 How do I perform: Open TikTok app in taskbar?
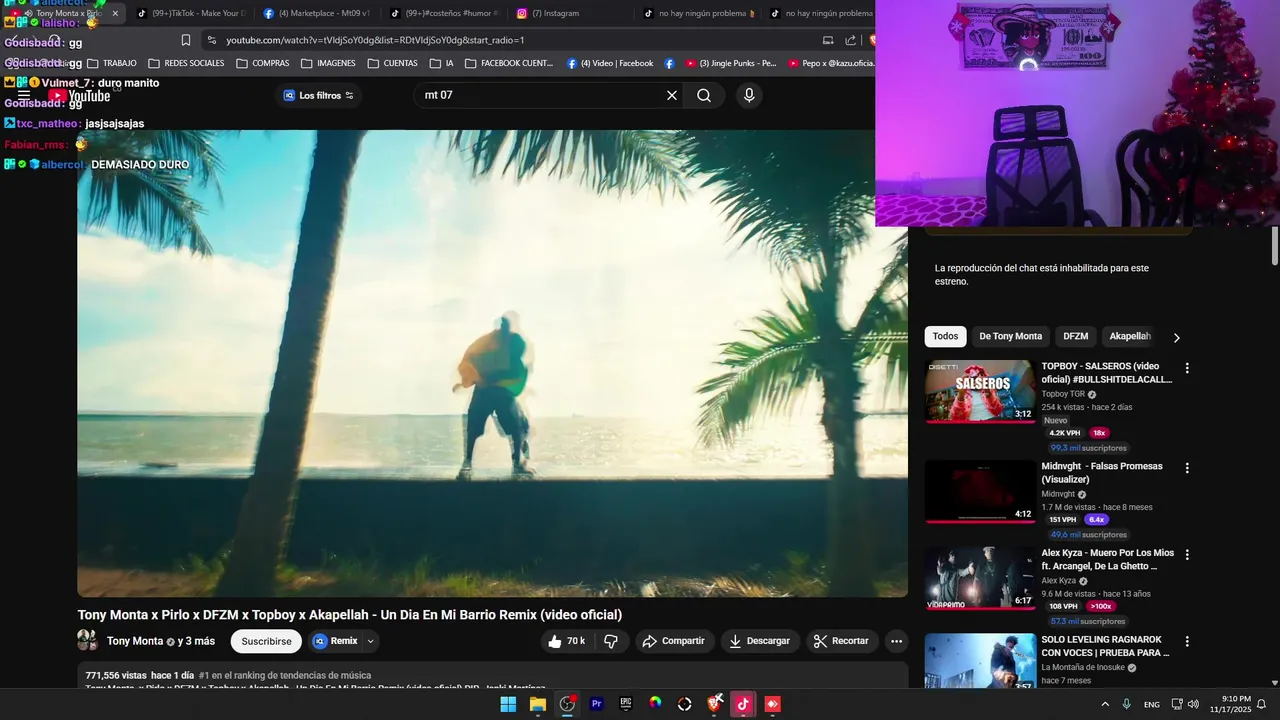click(743, 704)
